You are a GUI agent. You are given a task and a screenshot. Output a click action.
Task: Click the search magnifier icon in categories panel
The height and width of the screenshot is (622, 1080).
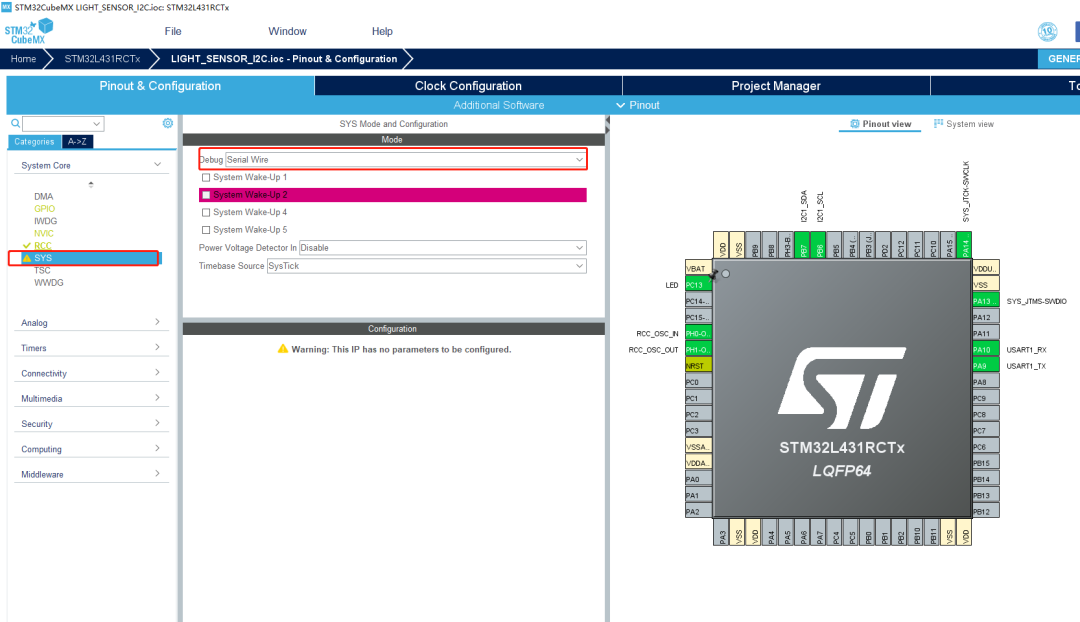[x=15, y=123]
